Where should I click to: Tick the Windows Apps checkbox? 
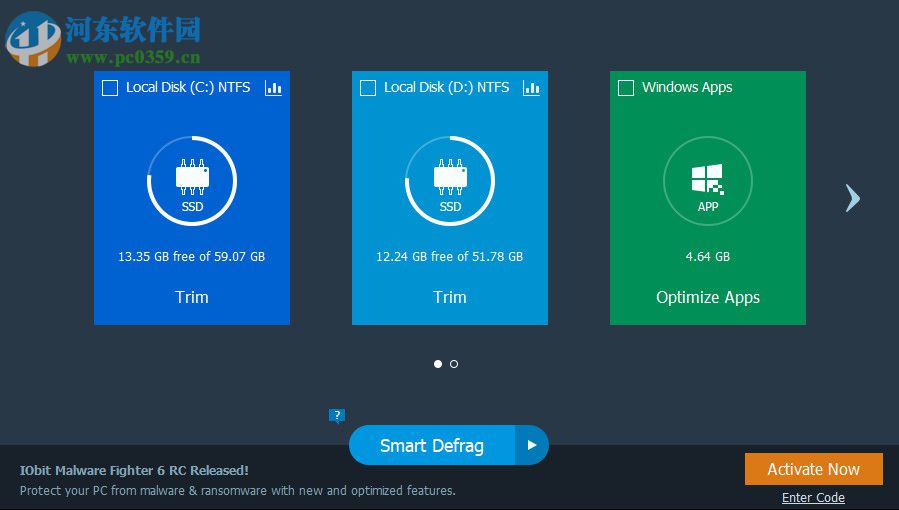tap(626, 88)
